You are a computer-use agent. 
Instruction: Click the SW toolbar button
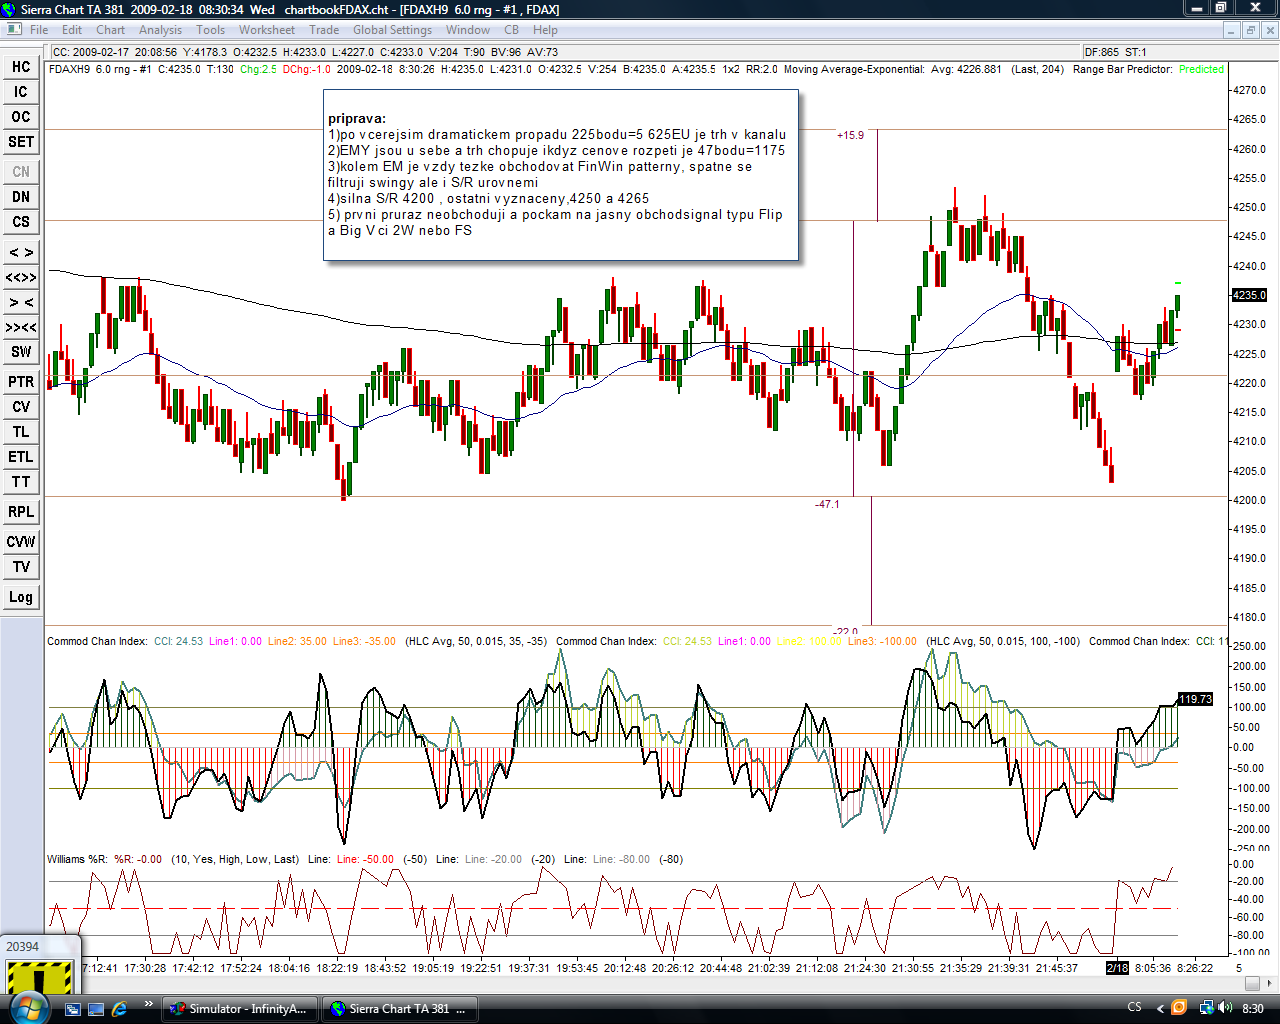pyautogui.click(x=21, y=352)
